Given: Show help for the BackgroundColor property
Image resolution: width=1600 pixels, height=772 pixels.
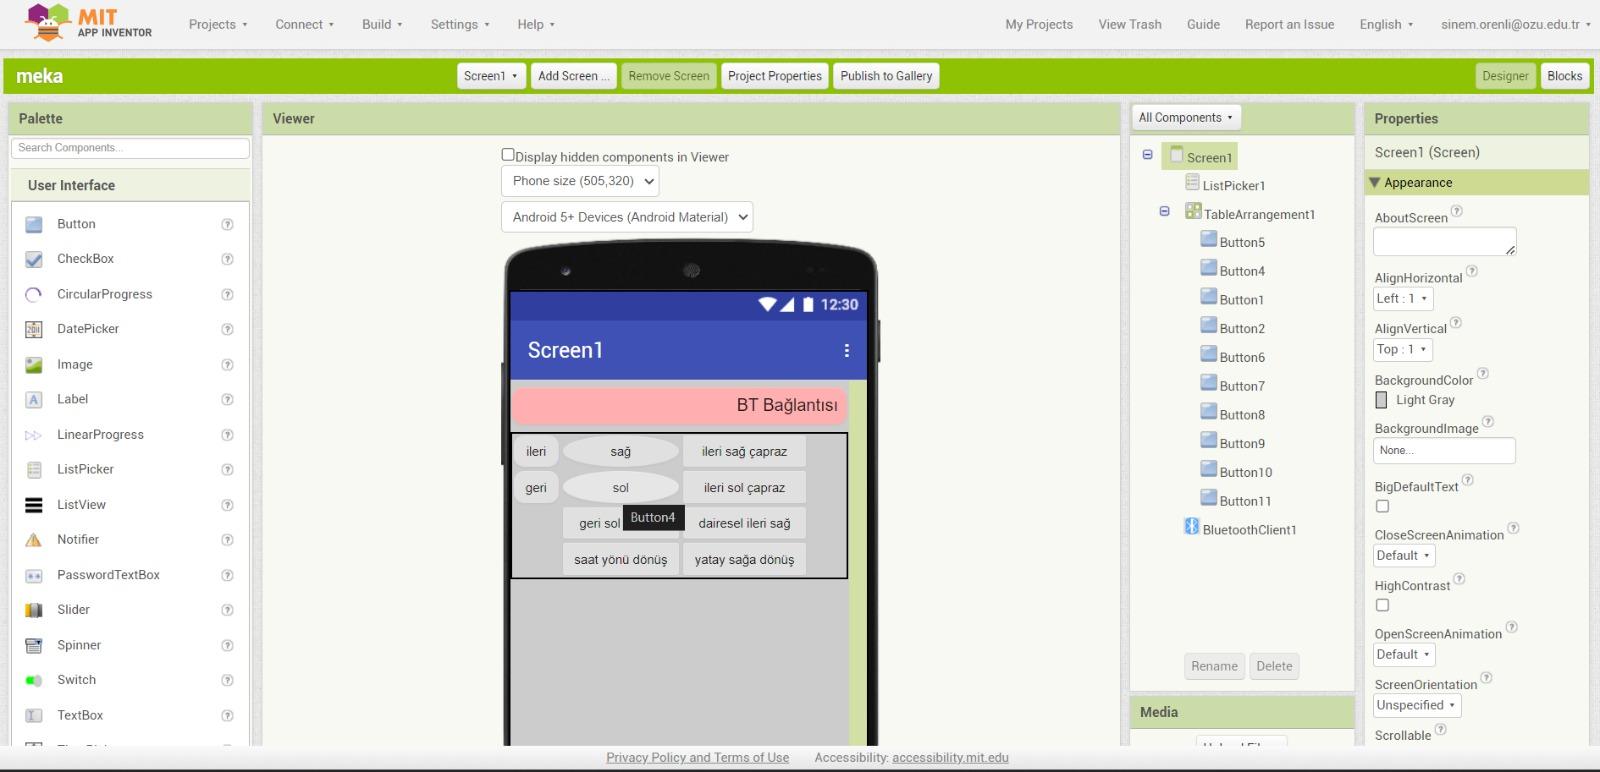Looking at the screenshot, I should pos(1483,374).
